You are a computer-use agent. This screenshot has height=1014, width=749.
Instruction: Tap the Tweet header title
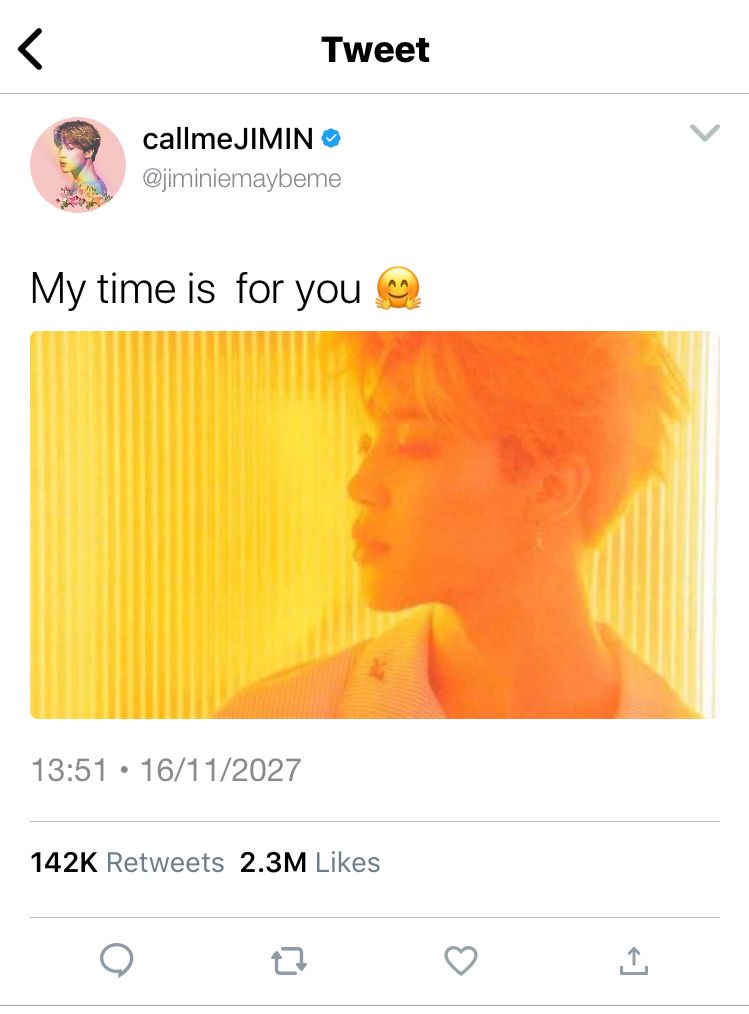pyautogui.click(x=375, y=49)
